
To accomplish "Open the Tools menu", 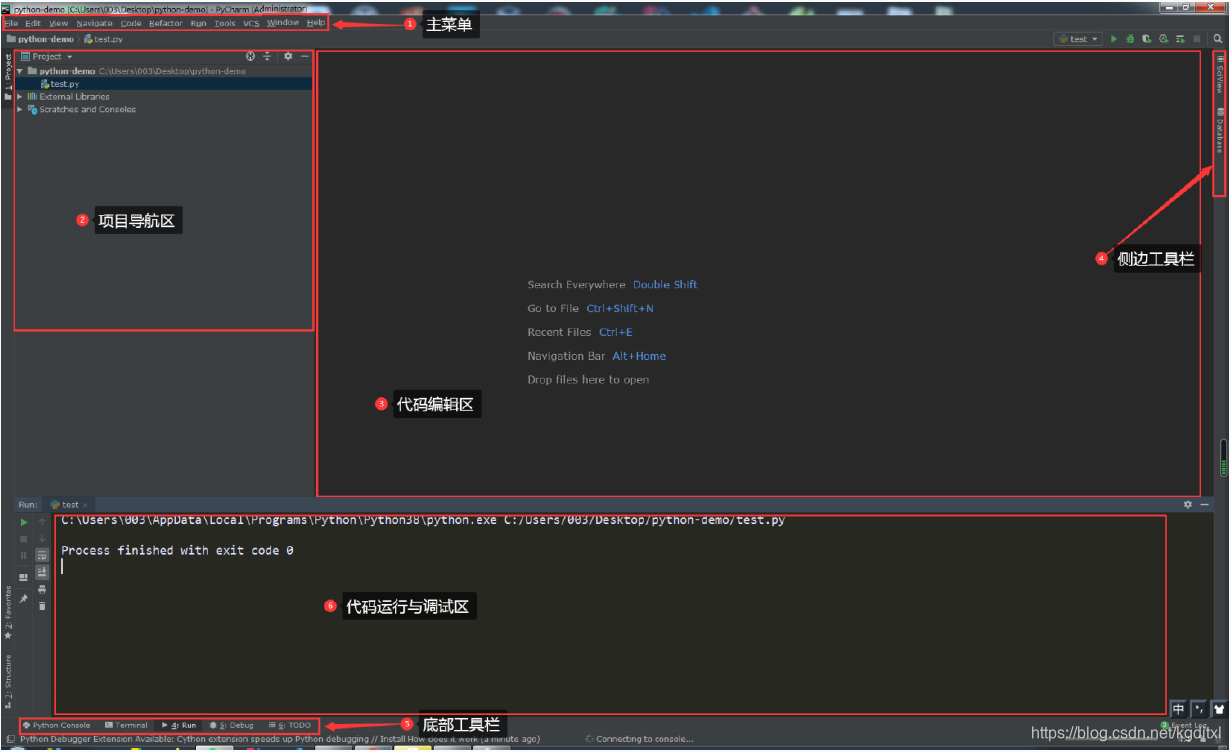I will click(225, 23).
